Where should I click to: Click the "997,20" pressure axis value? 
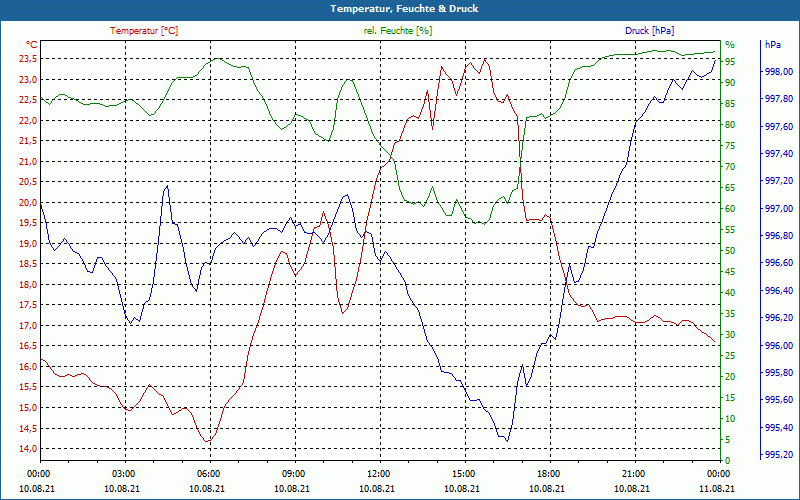coord(779,181)
